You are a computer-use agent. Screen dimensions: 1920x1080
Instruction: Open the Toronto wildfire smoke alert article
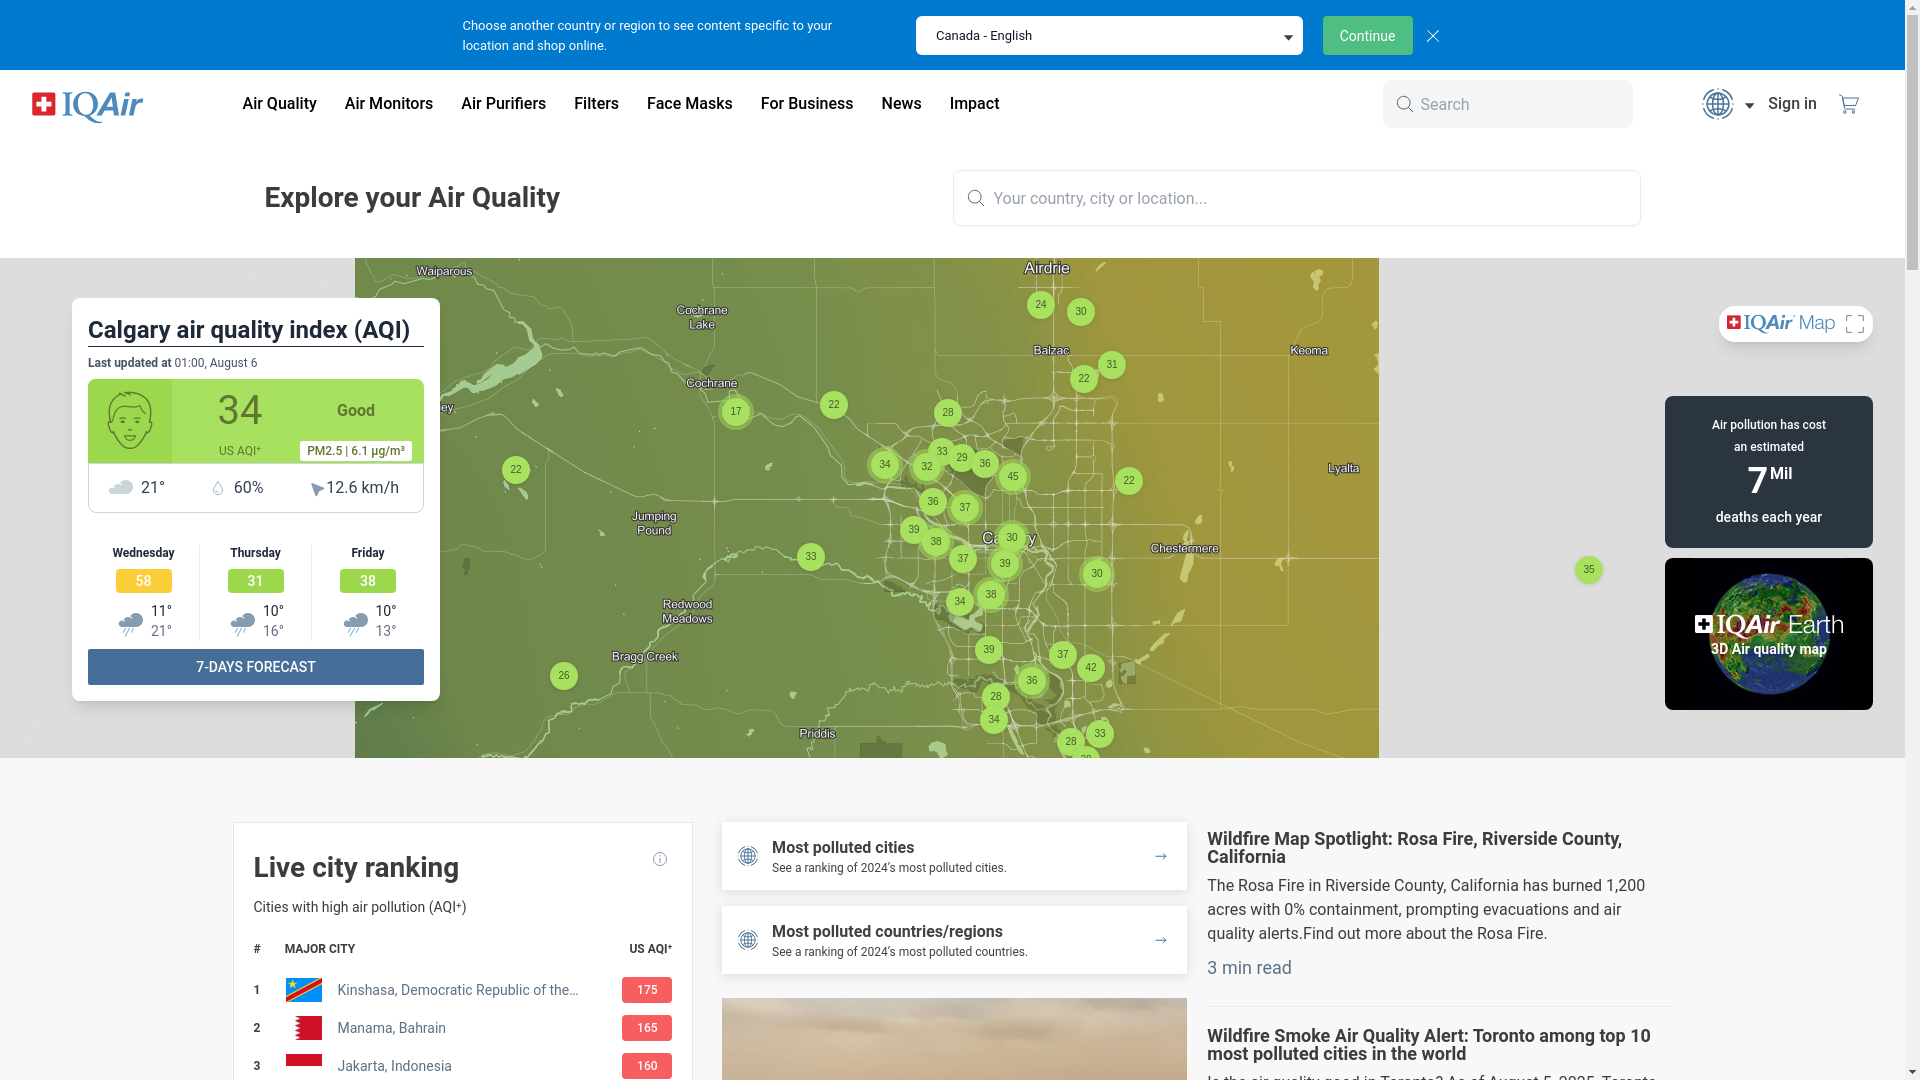tap(1429, 1045)
